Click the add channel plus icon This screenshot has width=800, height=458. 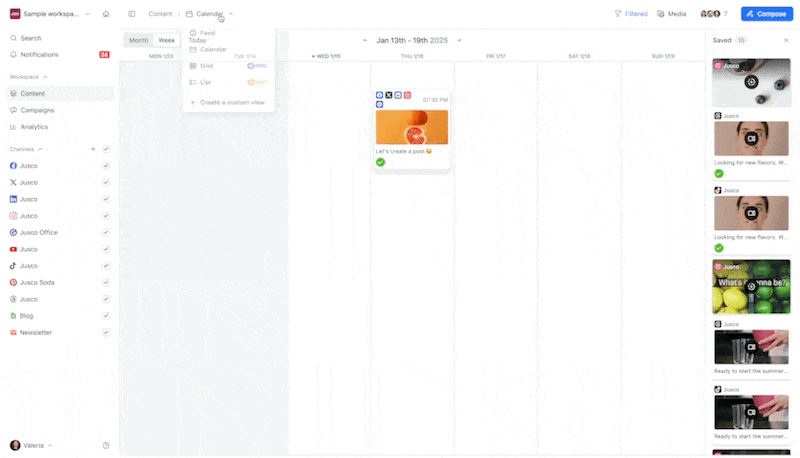(x=93, y=149)
